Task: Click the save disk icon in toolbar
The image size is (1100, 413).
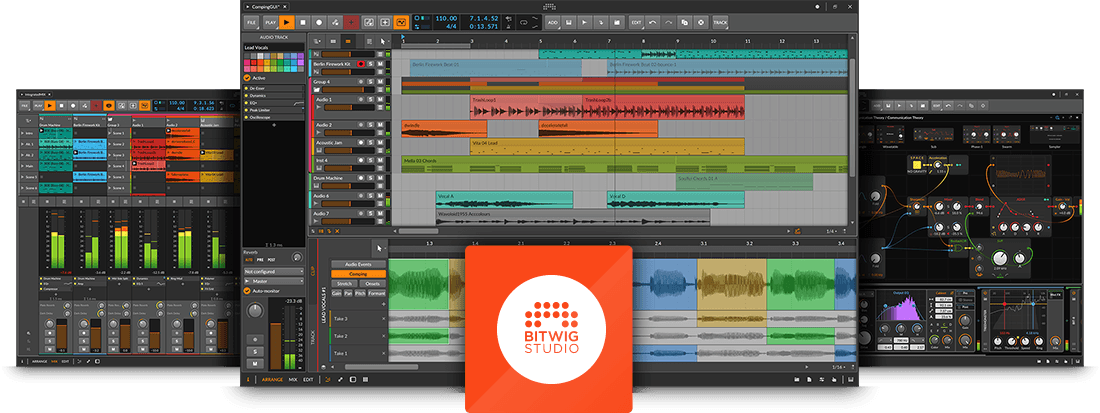Action: (x=567, y=21)
